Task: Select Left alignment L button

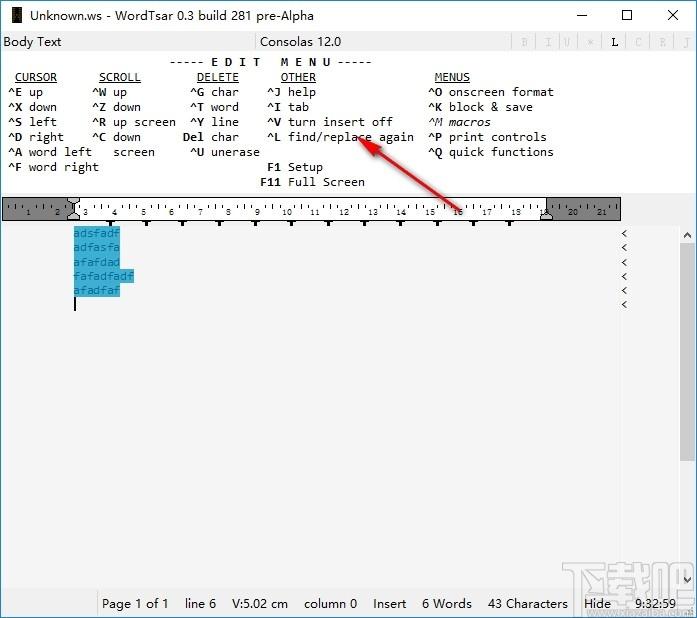Action: [x=614, y=42]
